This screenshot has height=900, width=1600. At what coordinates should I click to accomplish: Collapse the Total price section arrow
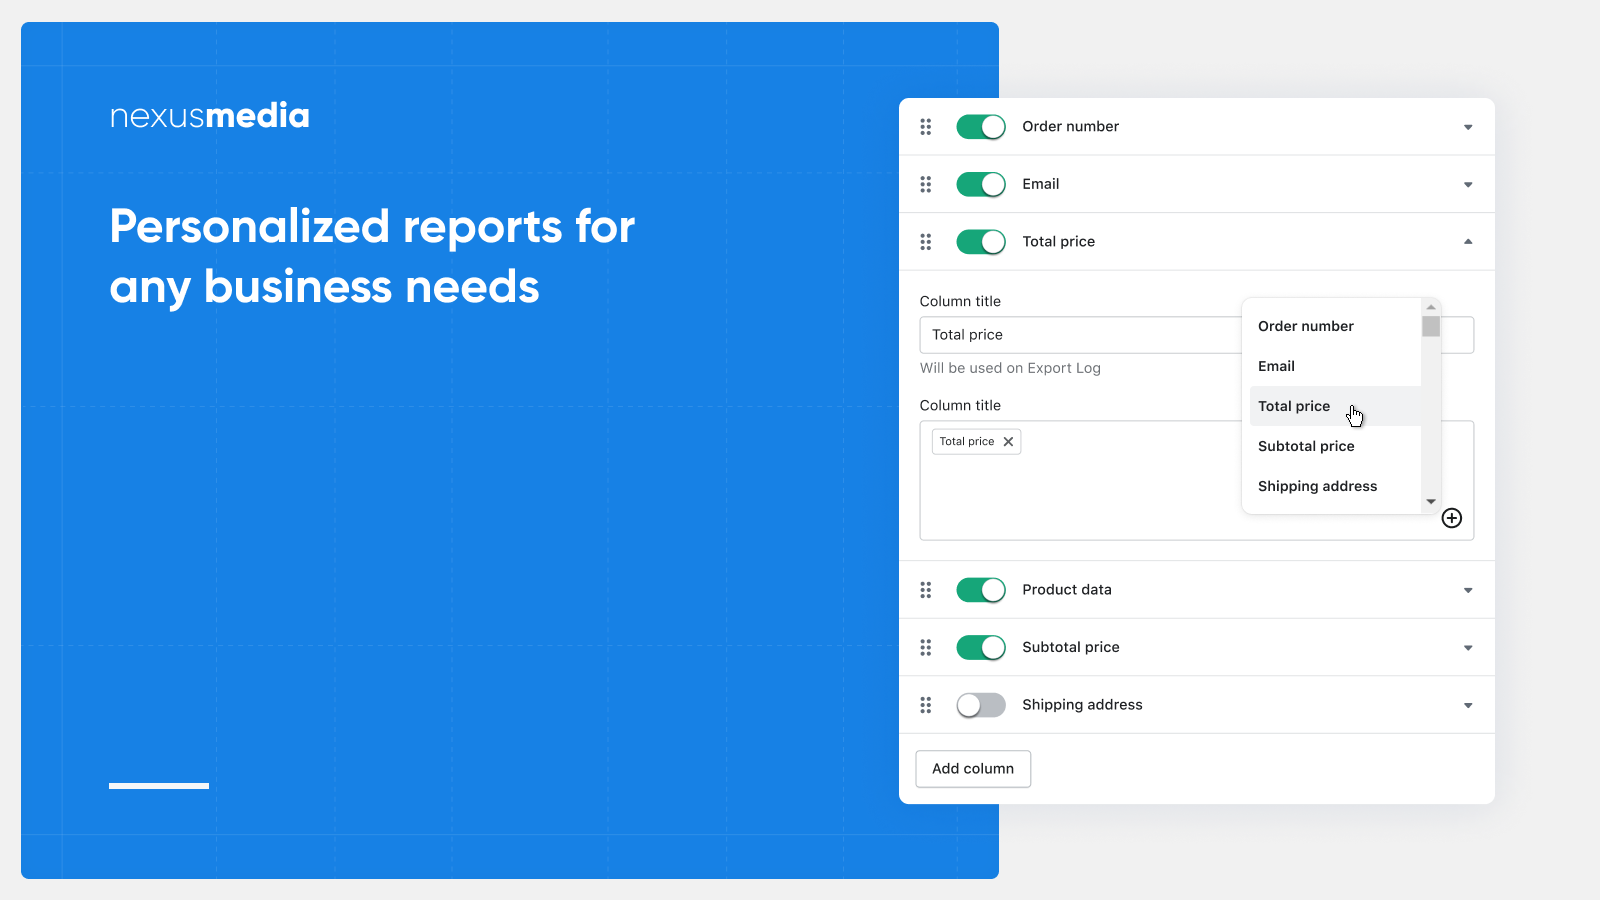[x=1468, y=242]
